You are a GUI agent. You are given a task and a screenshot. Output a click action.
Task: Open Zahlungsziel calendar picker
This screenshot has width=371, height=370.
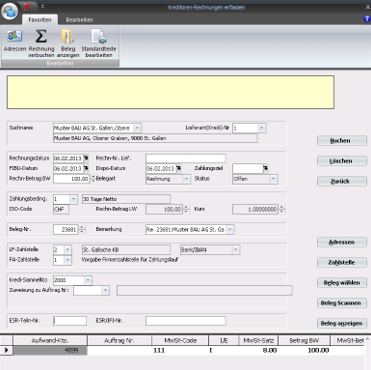click(x=266, y=169)
